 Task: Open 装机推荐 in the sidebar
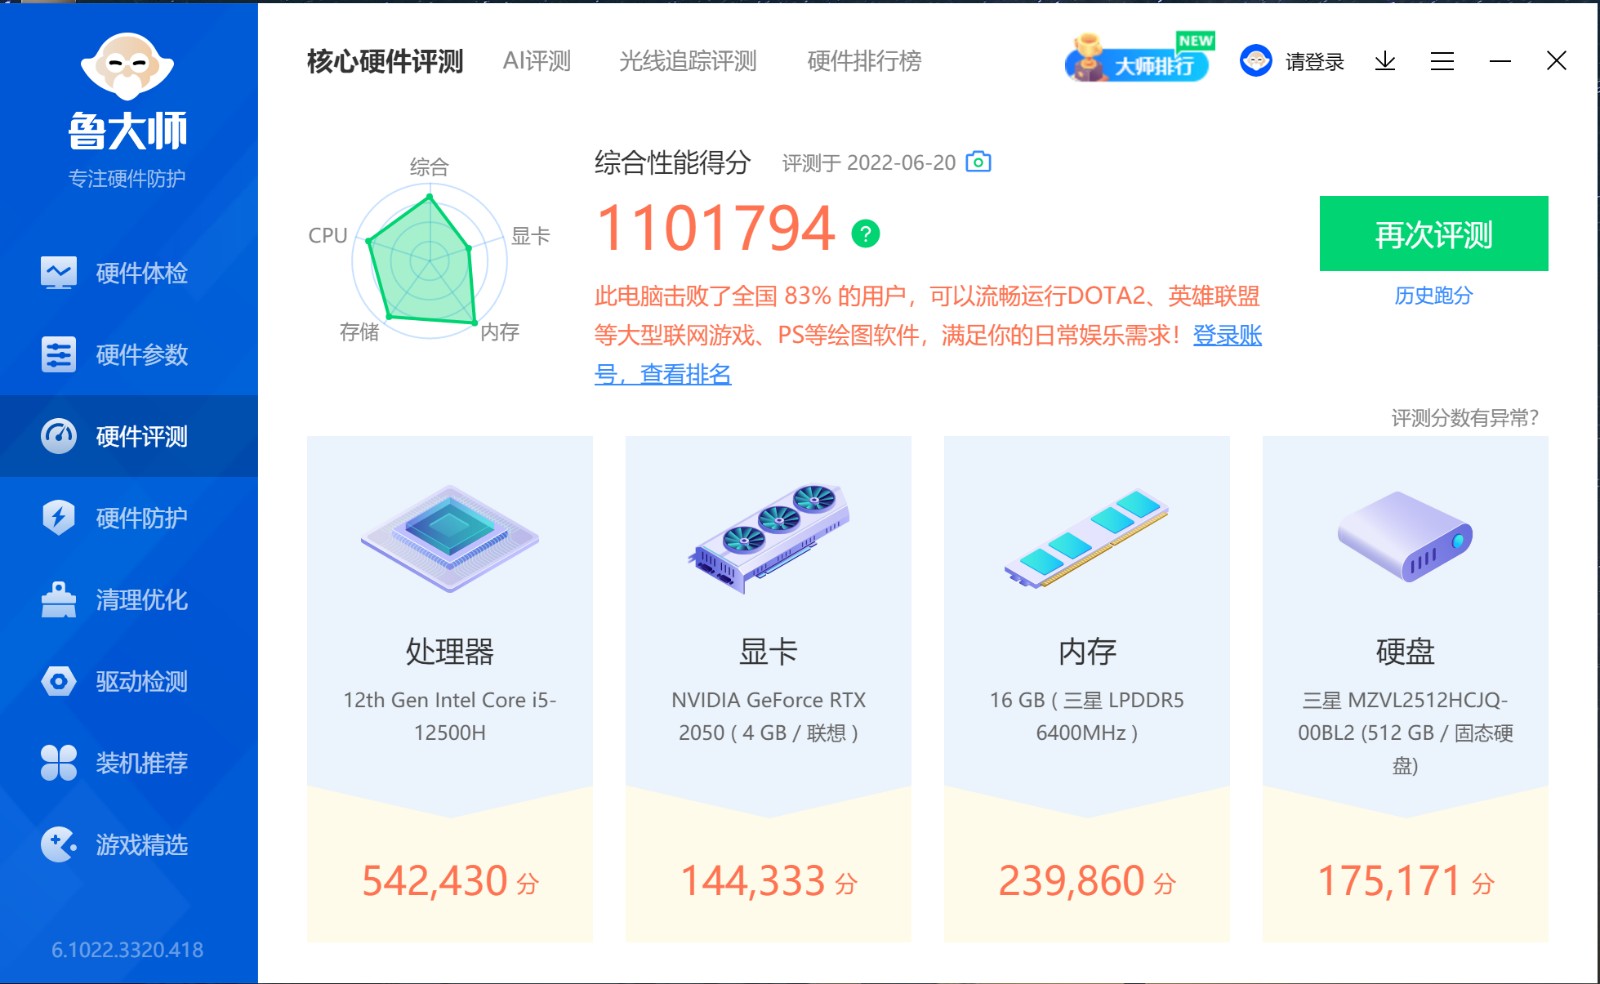click(x=129, y=763)
